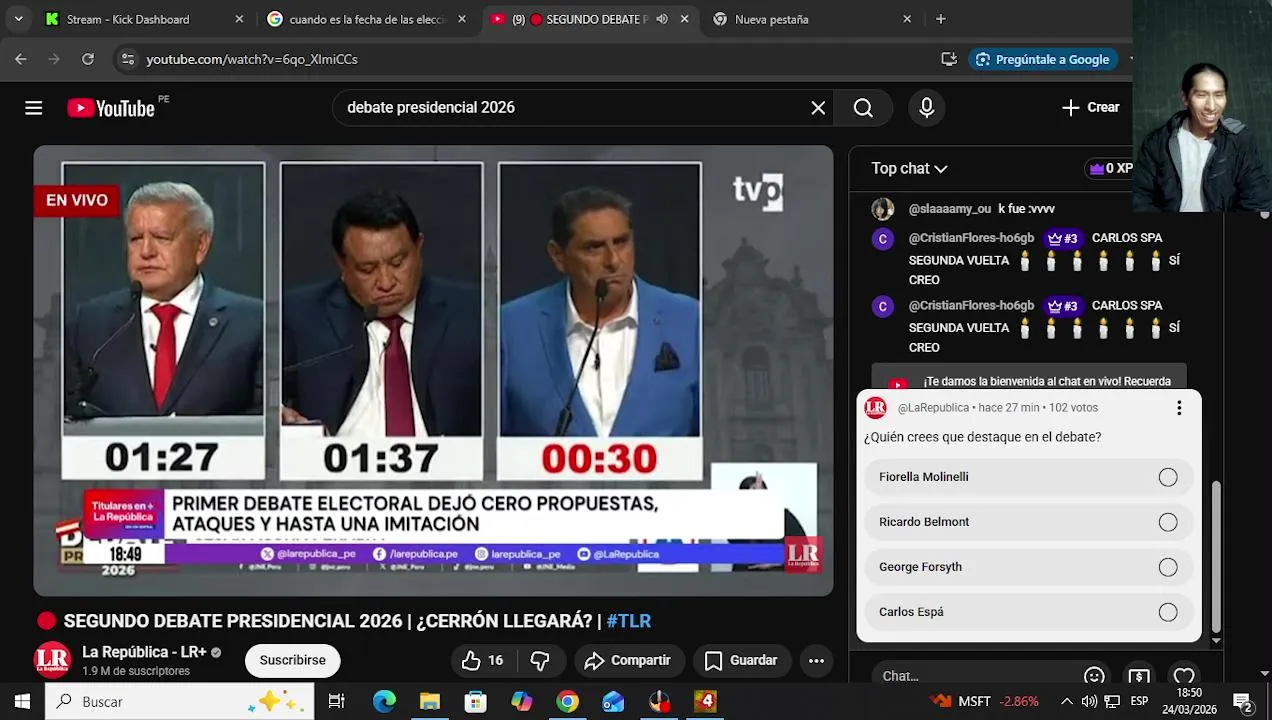This screenshot has width=1272, height=720.
Task: Expand the Top chat dropdown
Action: coord(909,169)
